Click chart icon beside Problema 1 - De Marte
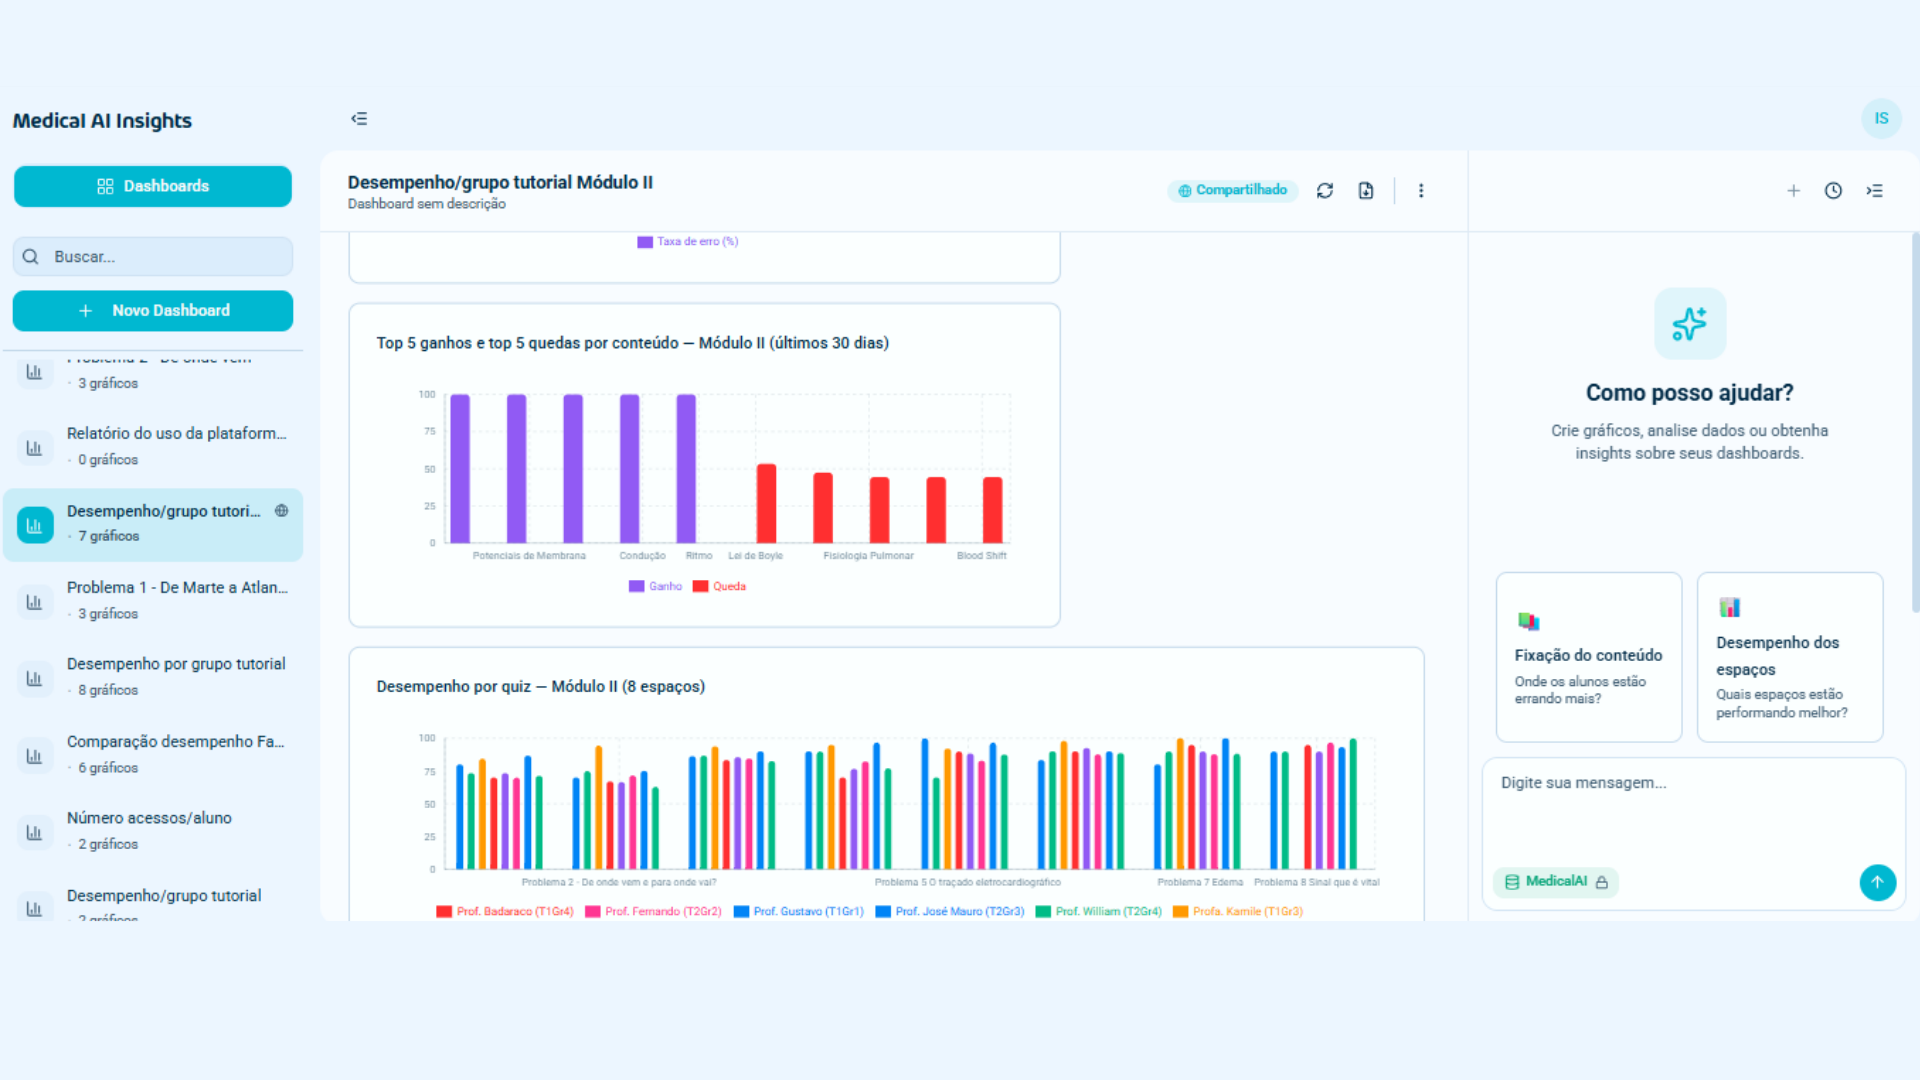Image resolution: width=1920 pixels, height=1080 pixels. click(34, 602)
